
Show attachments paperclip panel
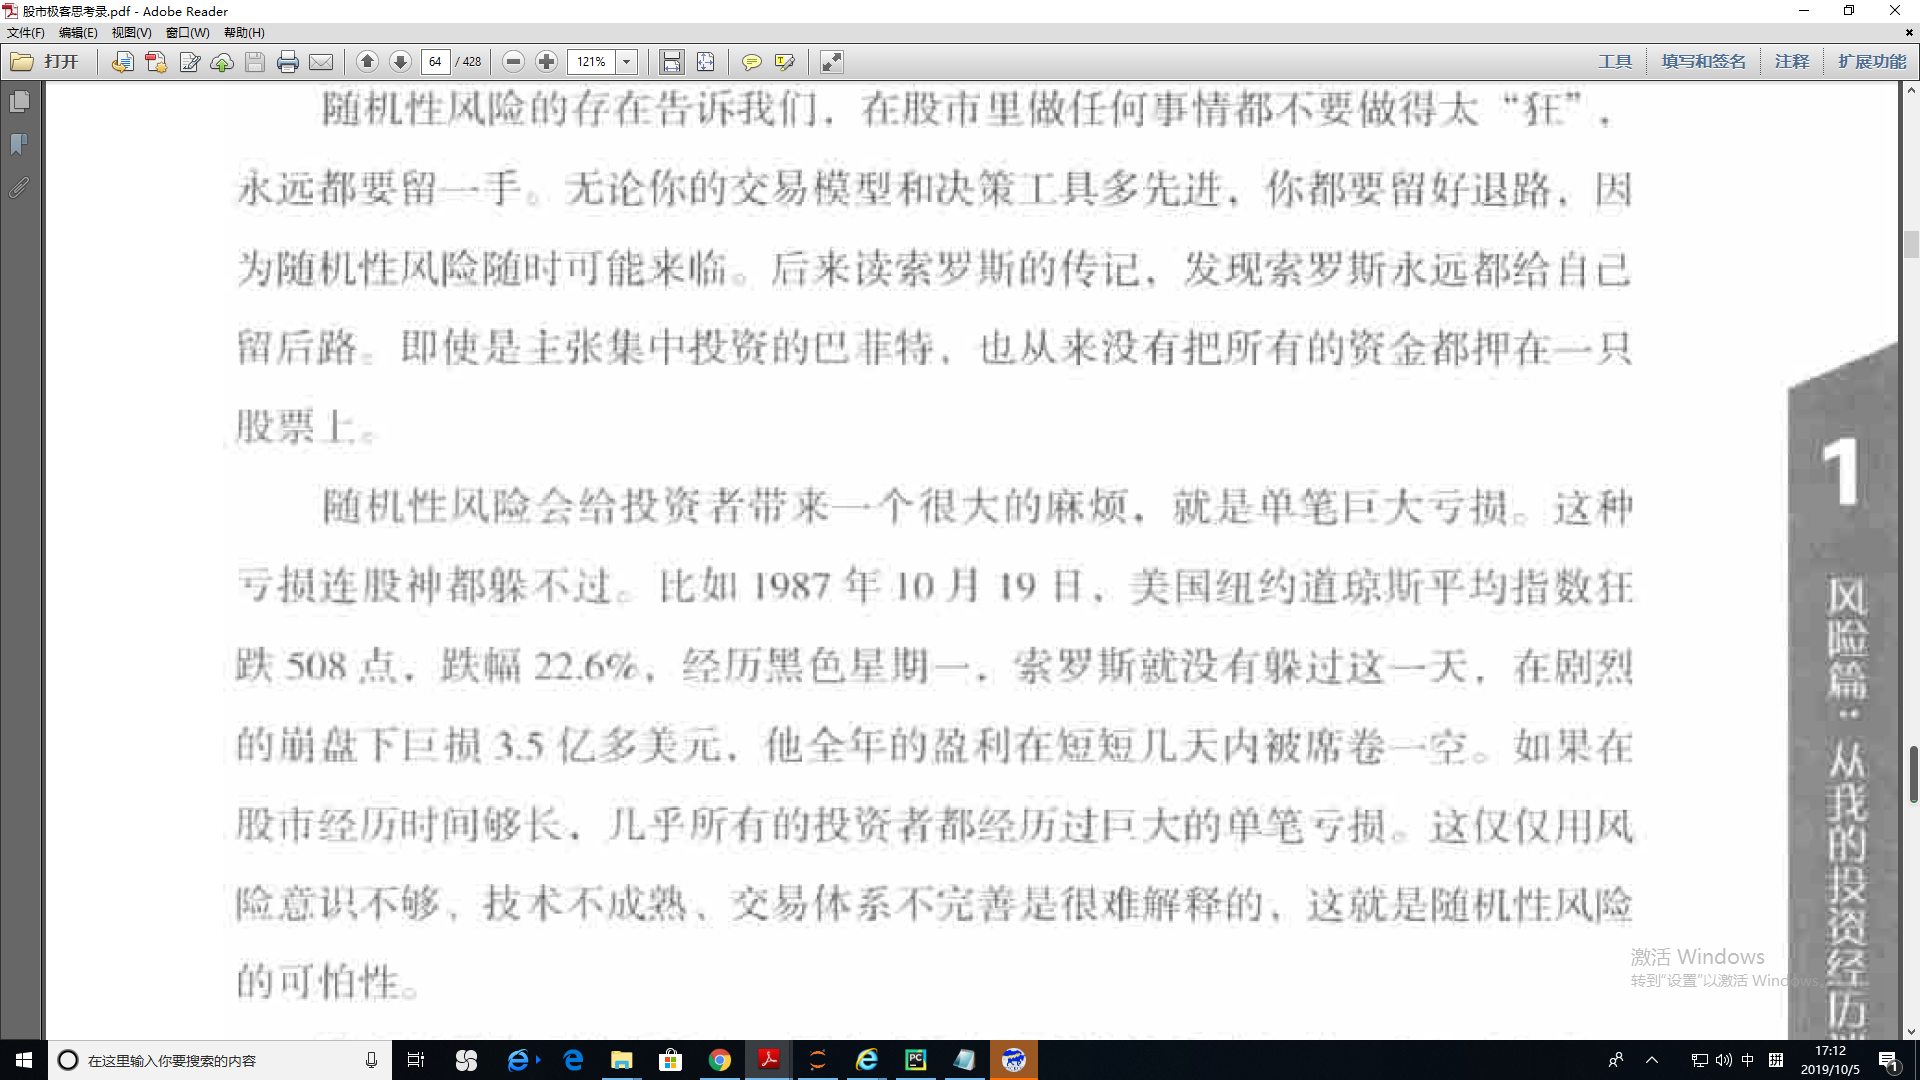coord(19,188)
